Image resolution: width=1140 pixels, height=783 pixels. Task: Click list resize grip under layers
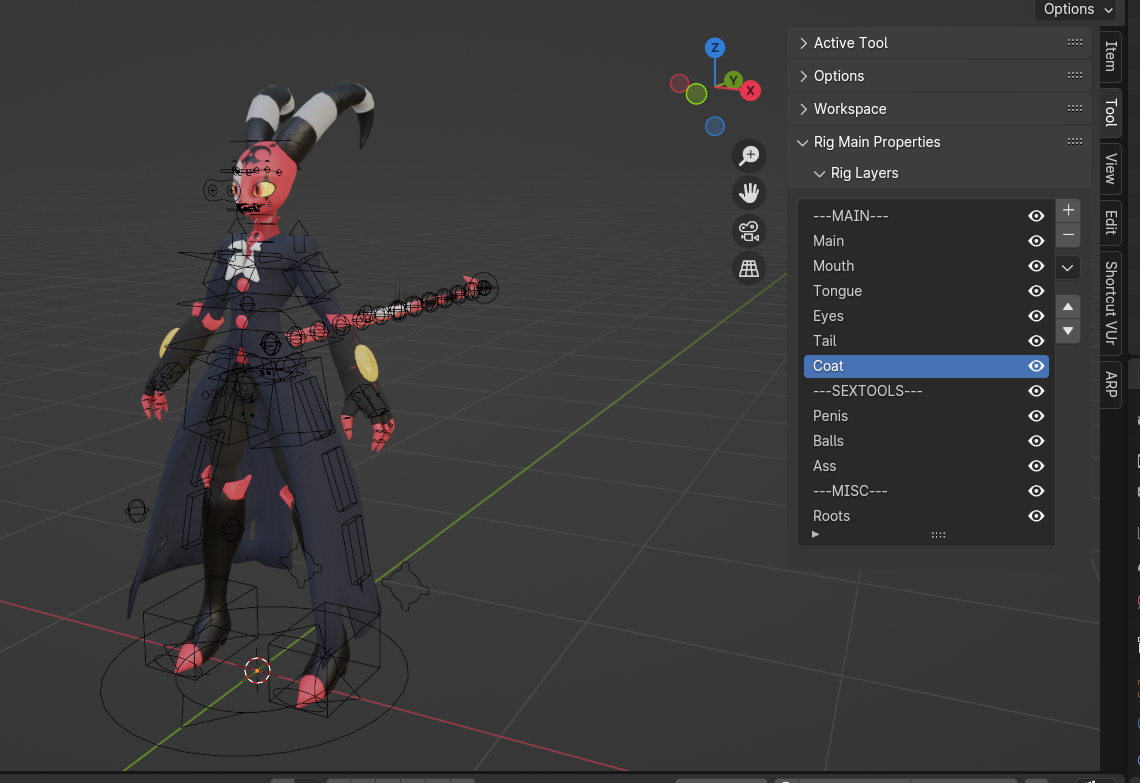tap(938, 534)
